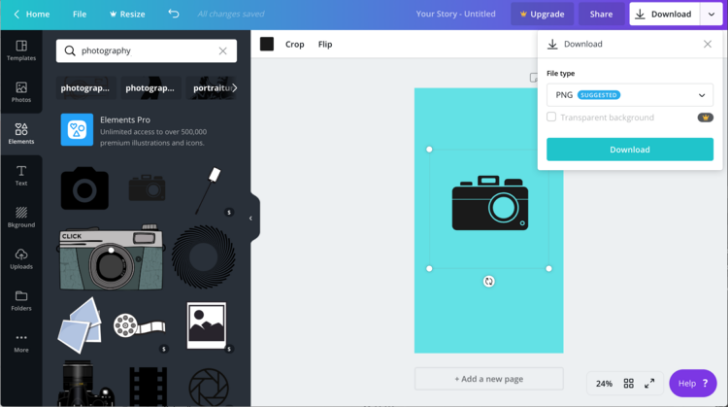Open the File menu
The width and height of the screenshot is (728, 407).
(80, 14)
